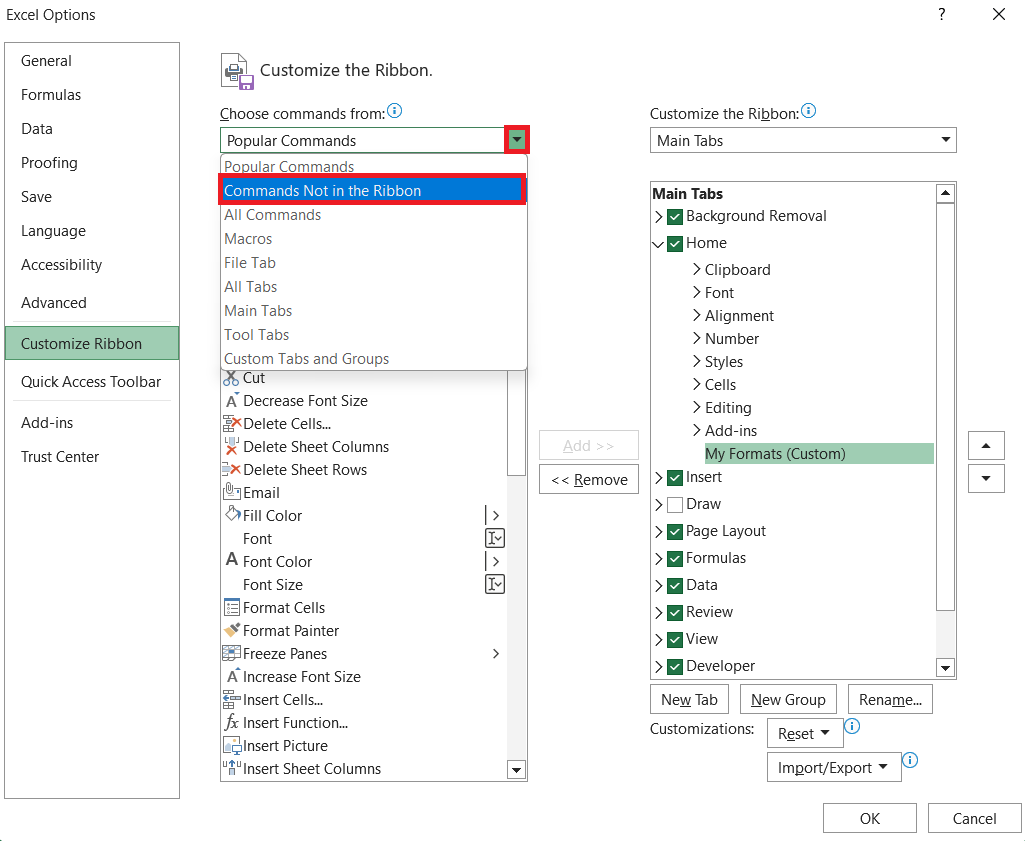Image resolution: width=1025 pixels, height=841 pixels.
Task: Select My Formats (Custom) group
Action: click(818, 453)
